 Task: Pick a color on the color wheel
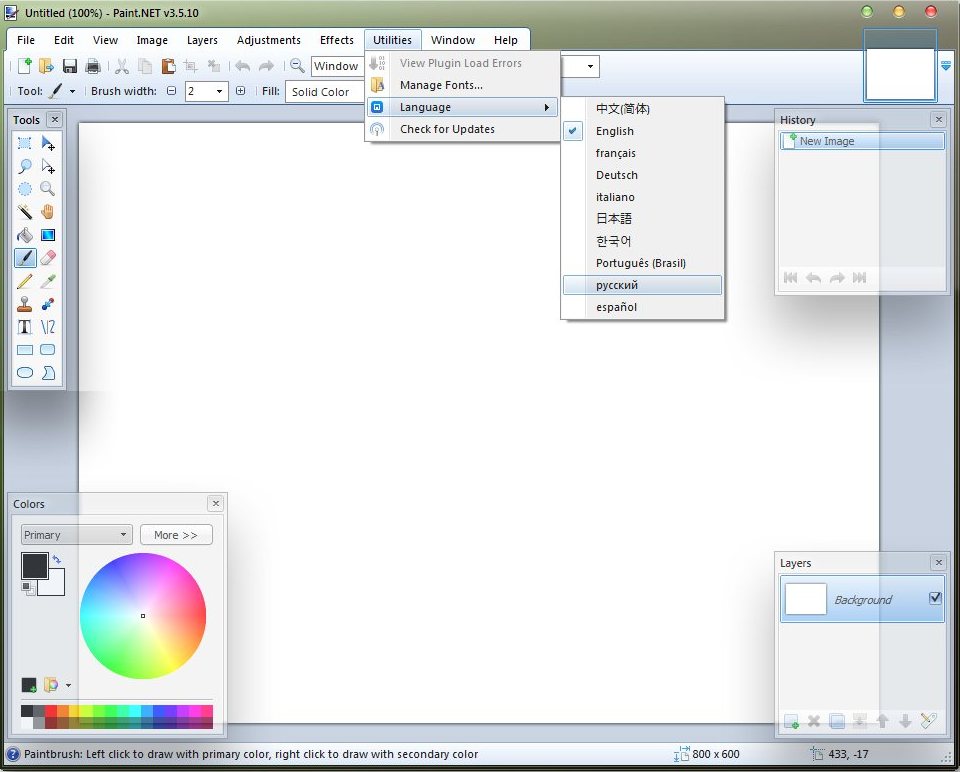coord(143,616)
